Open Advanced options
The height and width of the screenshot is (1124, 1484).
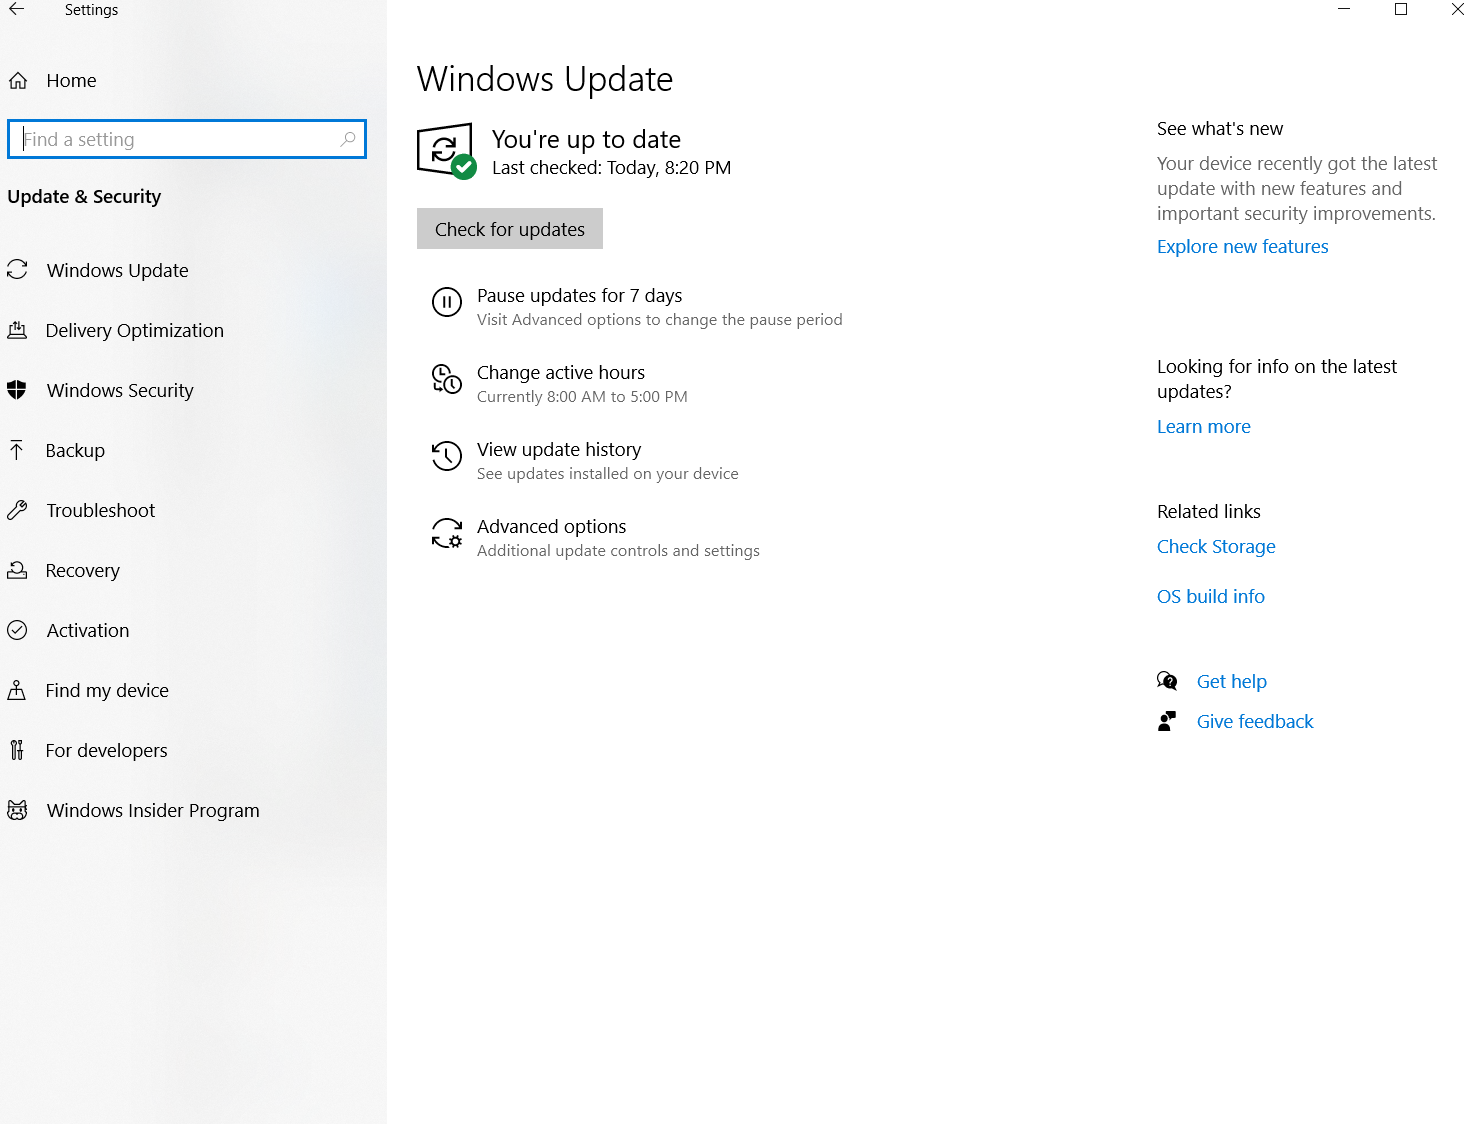552,527
